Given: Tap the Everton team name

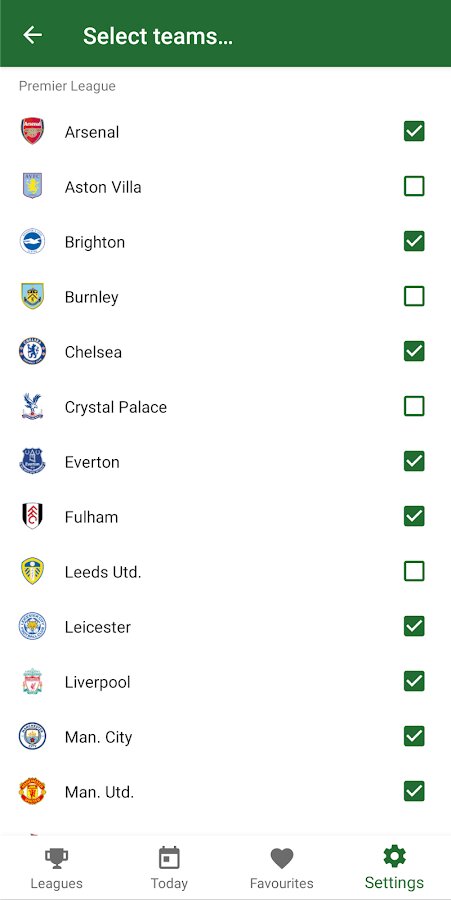Looking at the screenshot, I should (92, 462).
